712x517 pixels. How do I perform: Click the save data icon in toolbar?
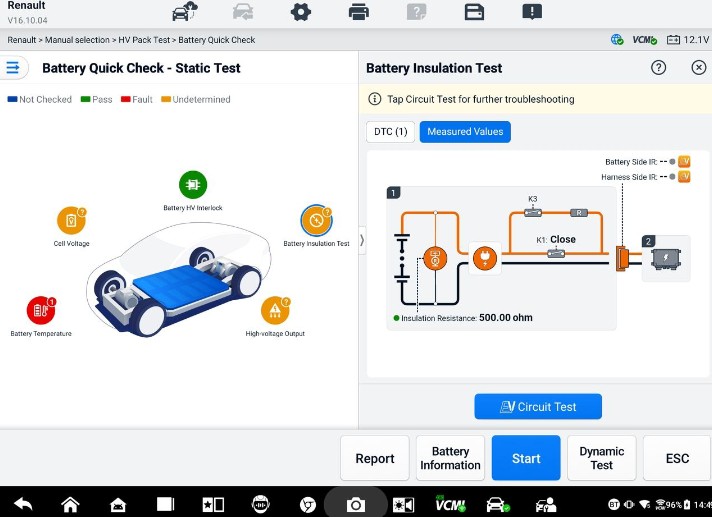pos(474,12)
